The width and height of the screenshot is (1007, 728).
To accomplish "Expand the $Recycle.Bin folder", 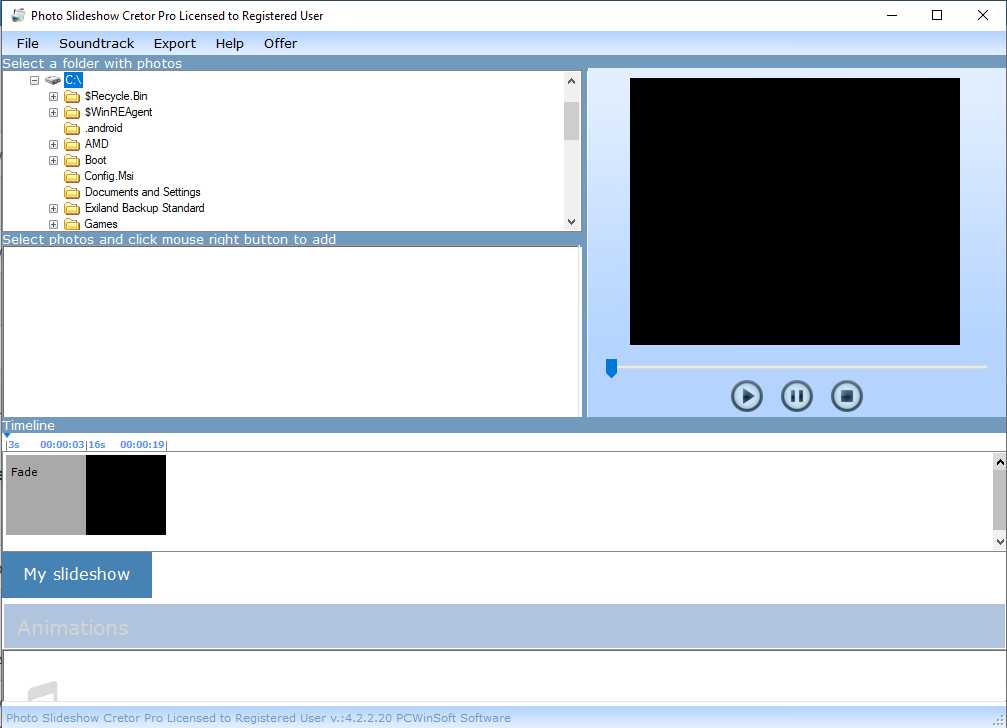I will tap(53, 96).
